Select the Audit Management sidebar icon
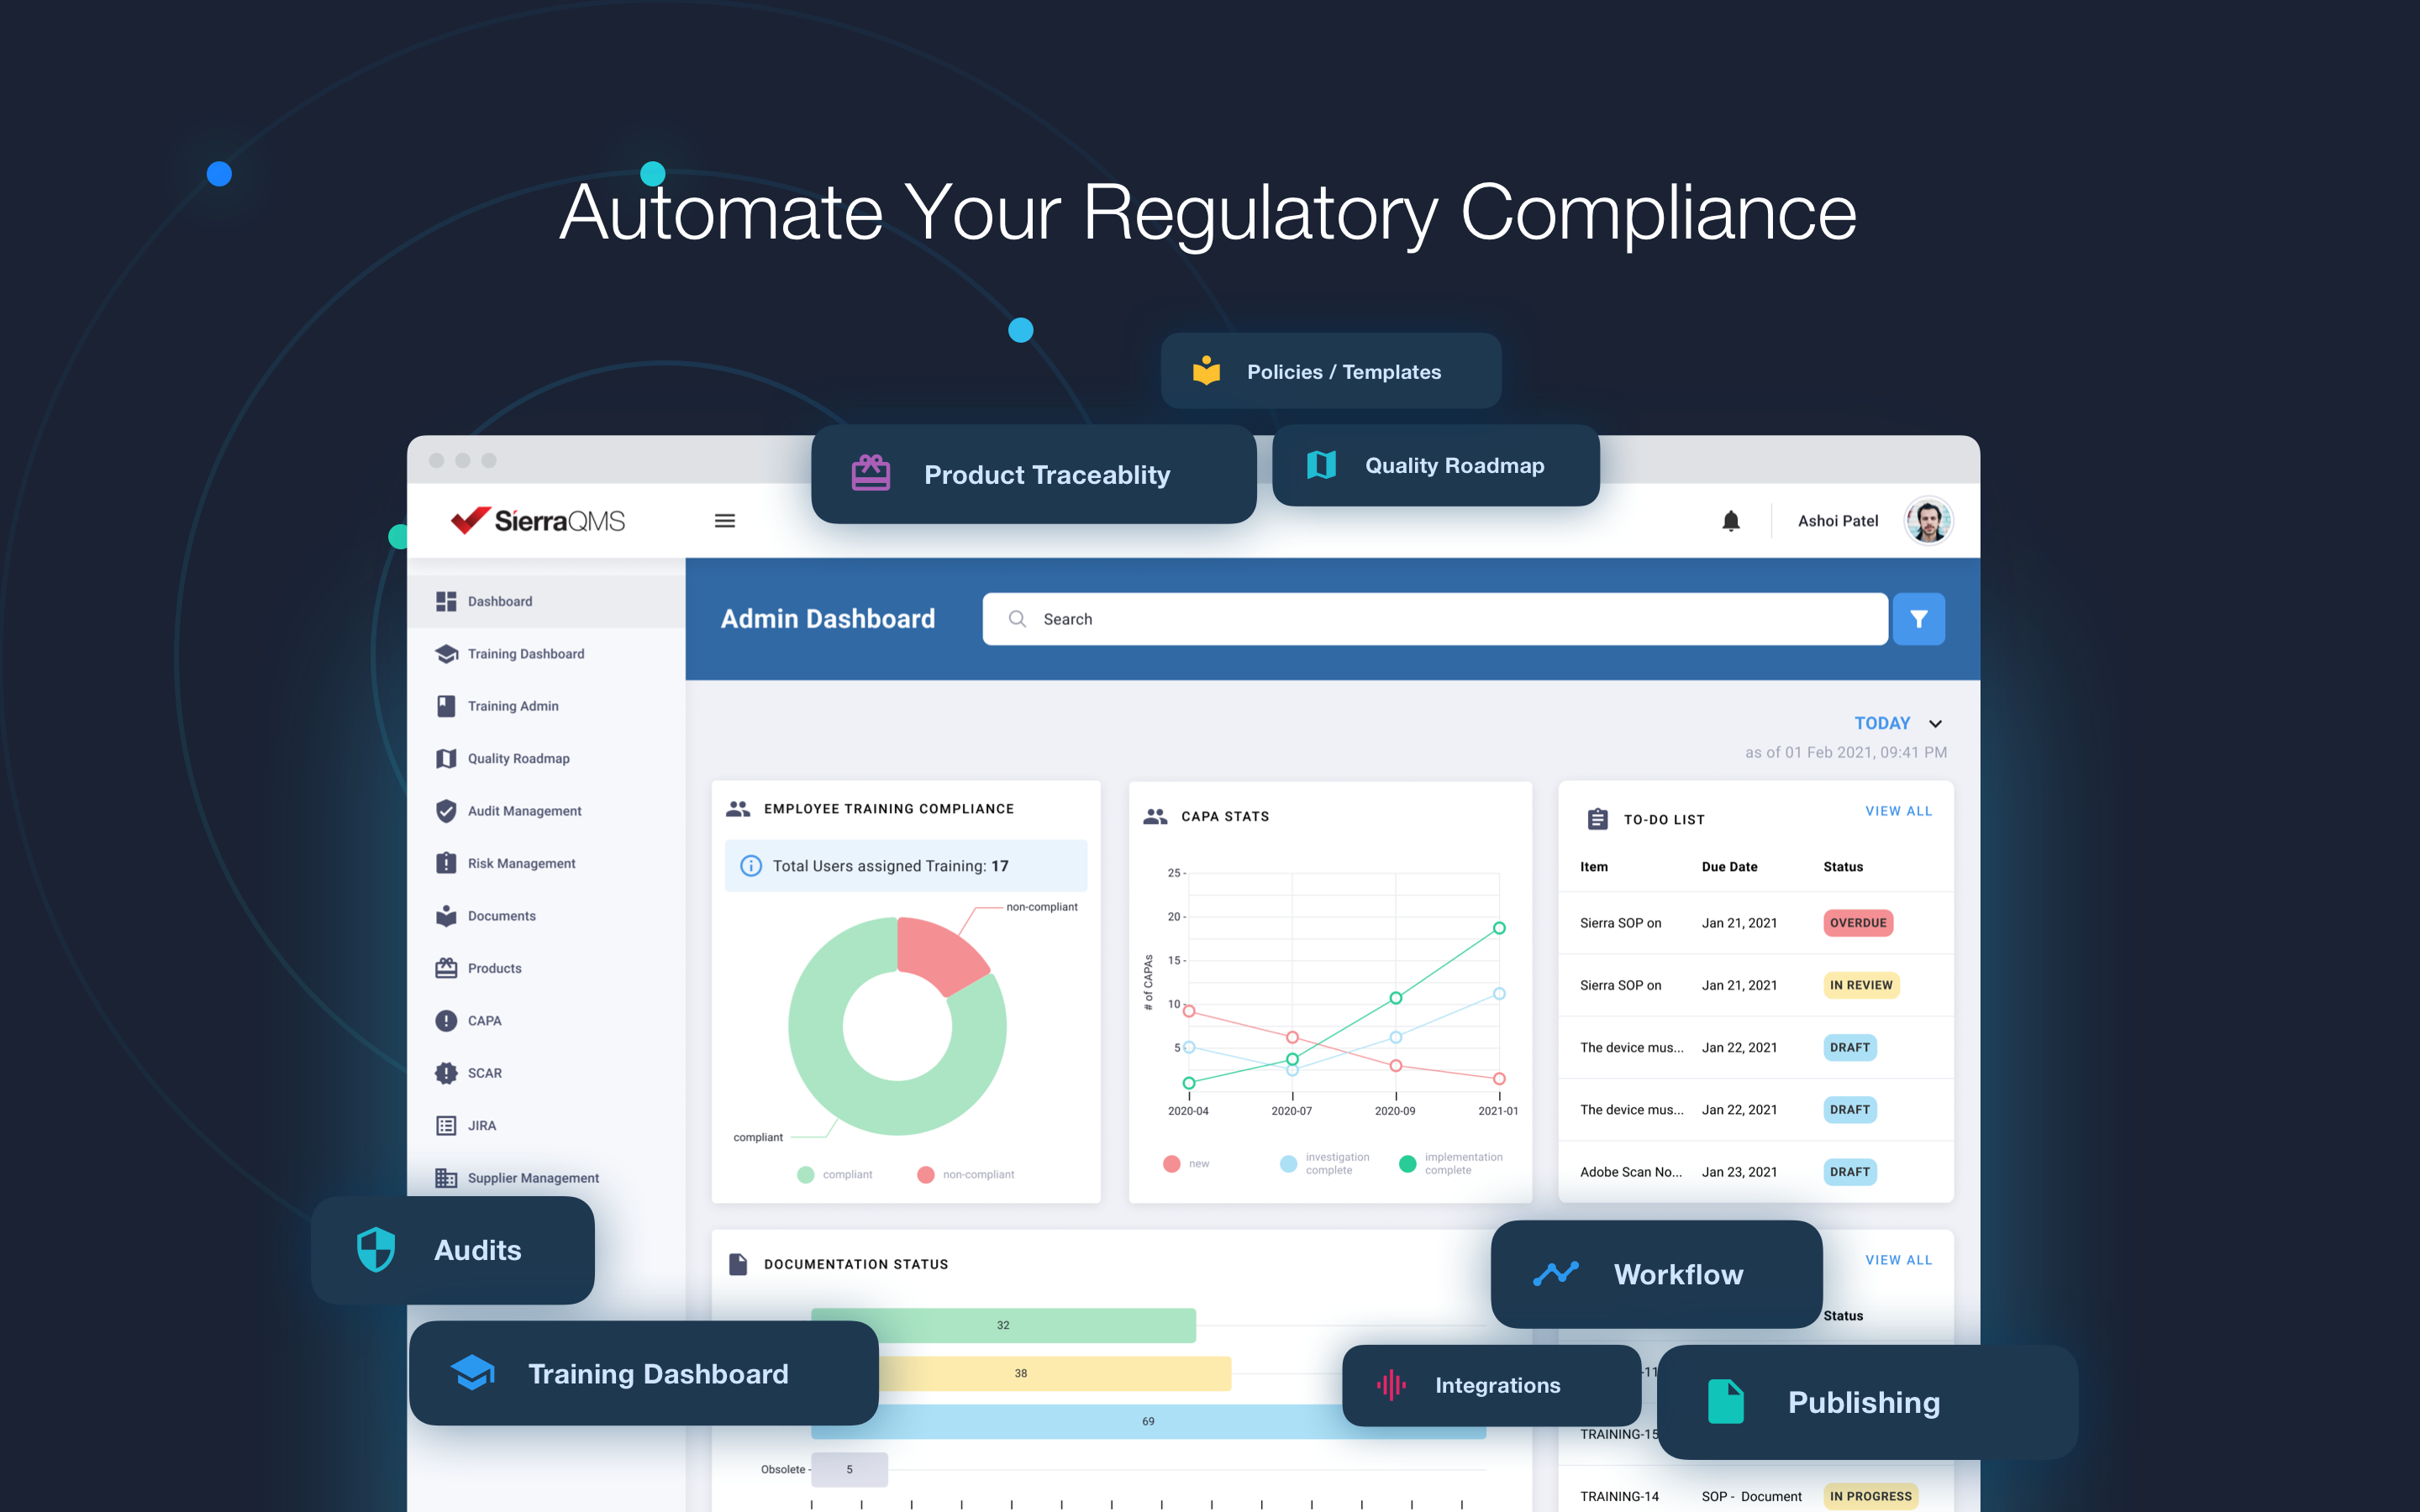 tap(441, 810)
